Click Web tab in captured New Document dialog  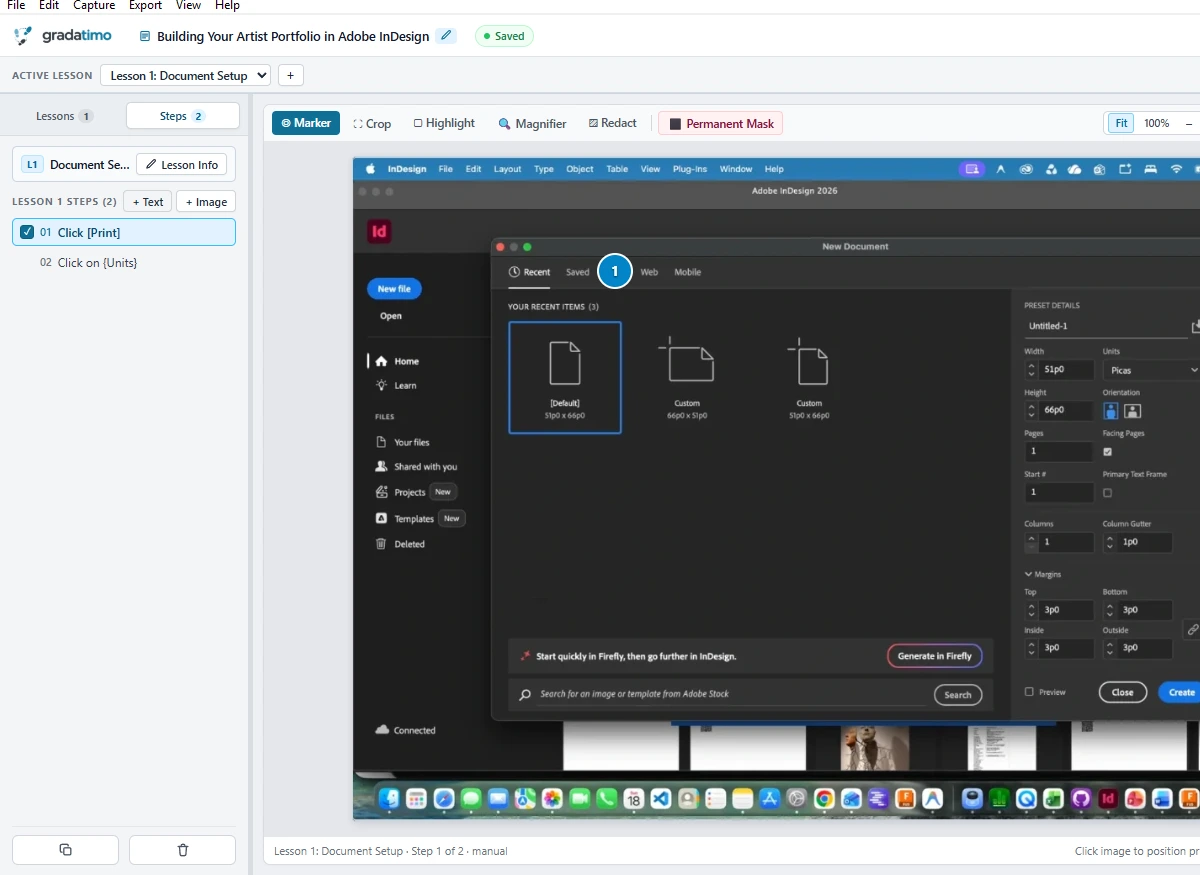[649, 272]
